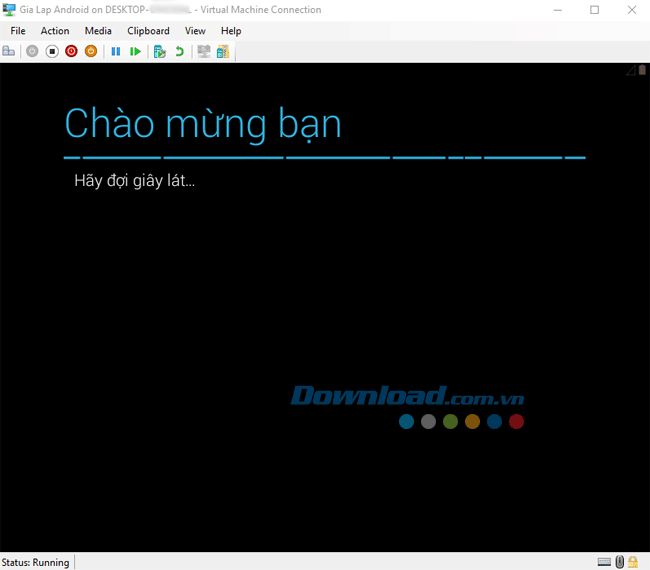The height and width of the screenshot is (570, 650).
Task: Revert the VM to previous checkpoint
Action: click(179, 51)
